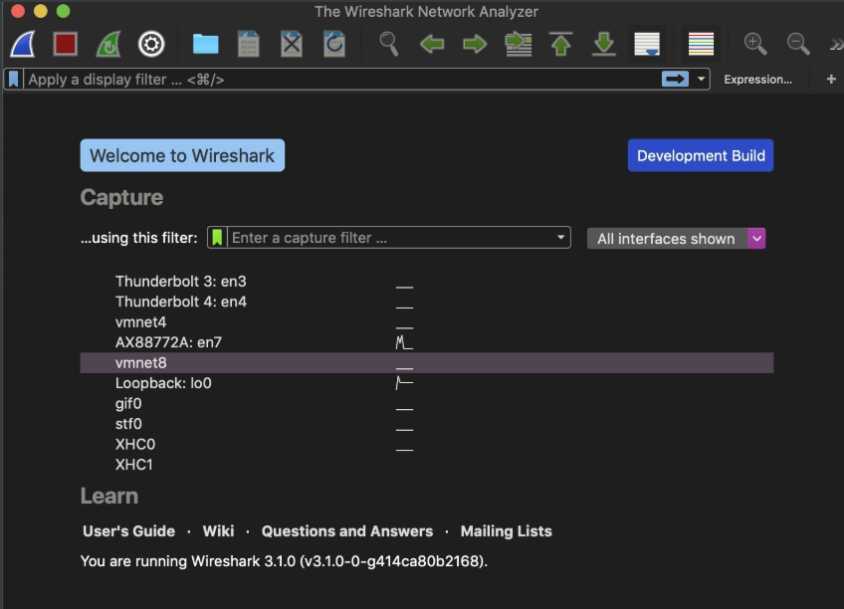
Task: Click the Welcome to Wireshark banner
Action: (182, 156)
